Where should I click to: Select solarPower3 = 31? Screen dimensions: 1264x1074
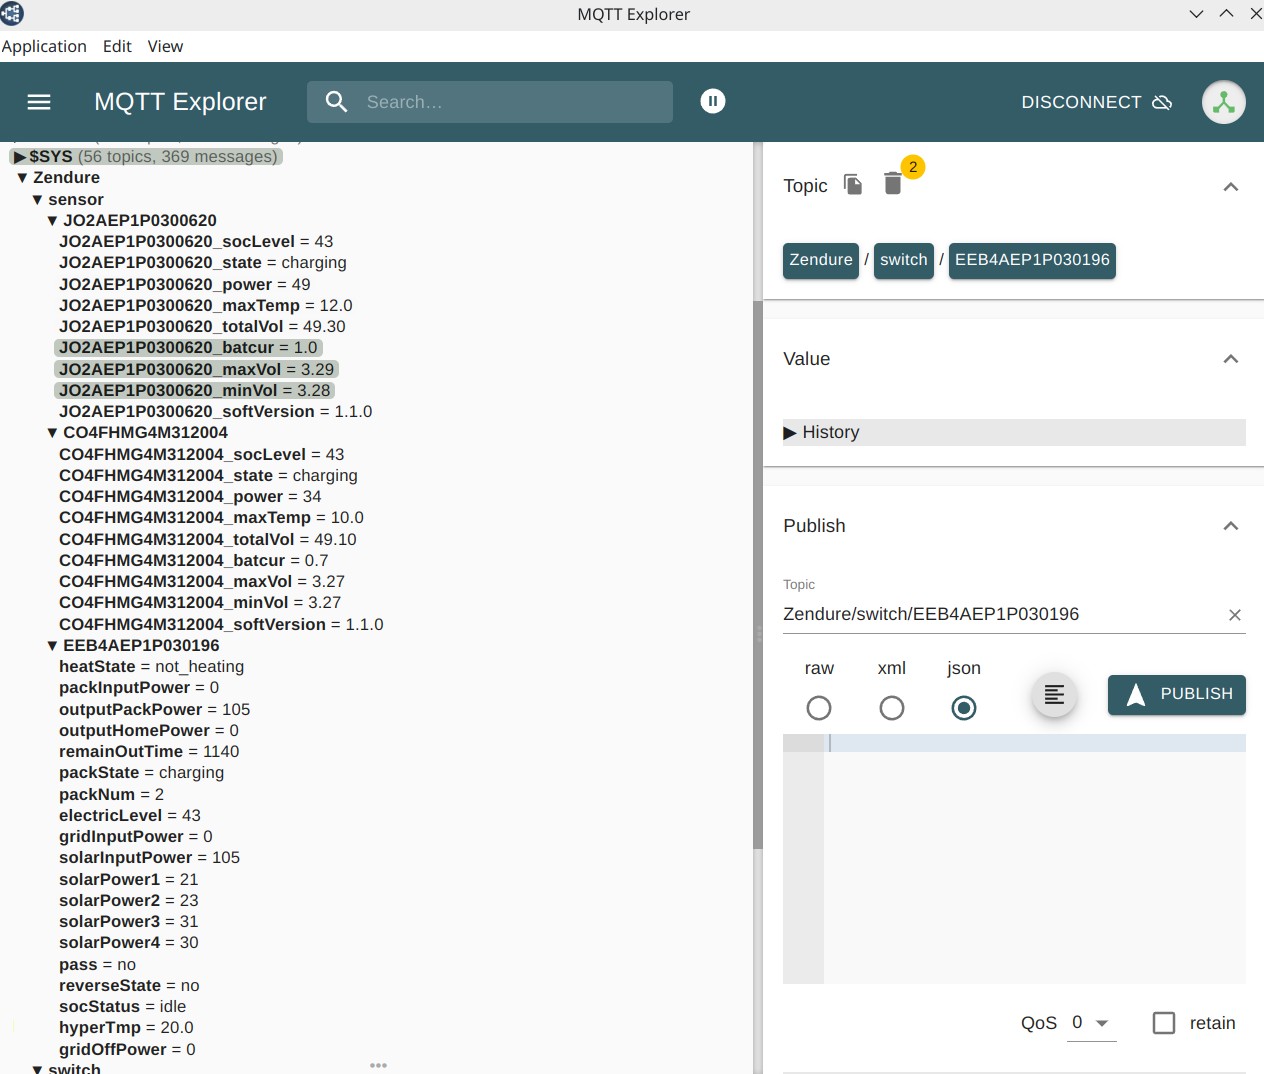tap(128, 922)
